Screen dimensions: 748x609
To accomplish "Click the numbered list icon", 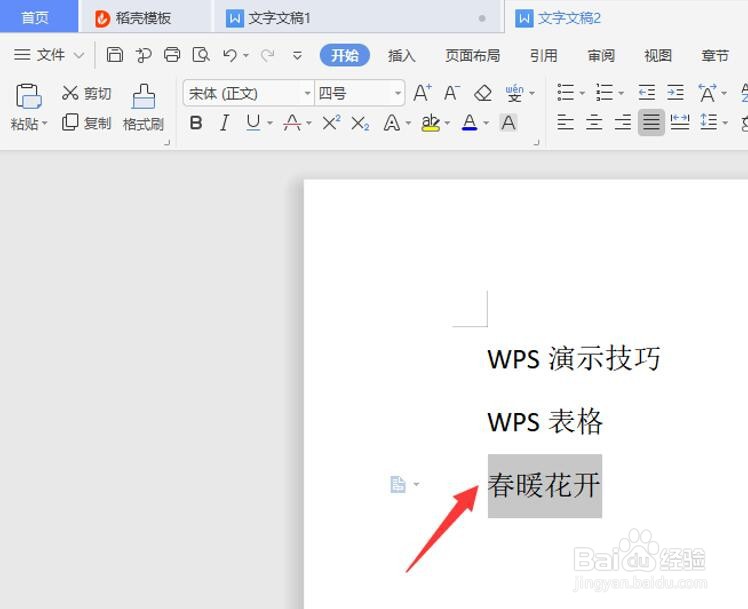I will coord(604,92).
